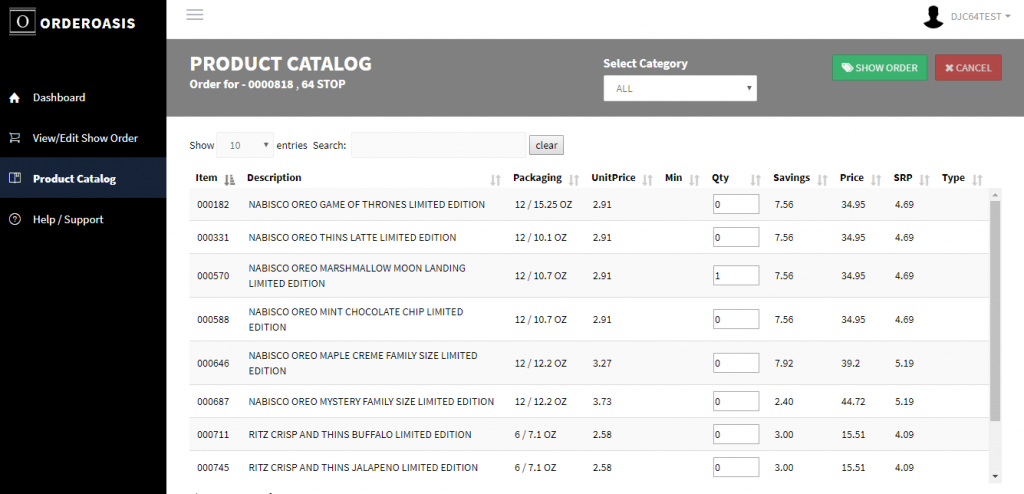The height and width of the screenshot is (494, 1024).
Task: Click the OrderOasis logo icon
Action: click(x=22, y=22)
